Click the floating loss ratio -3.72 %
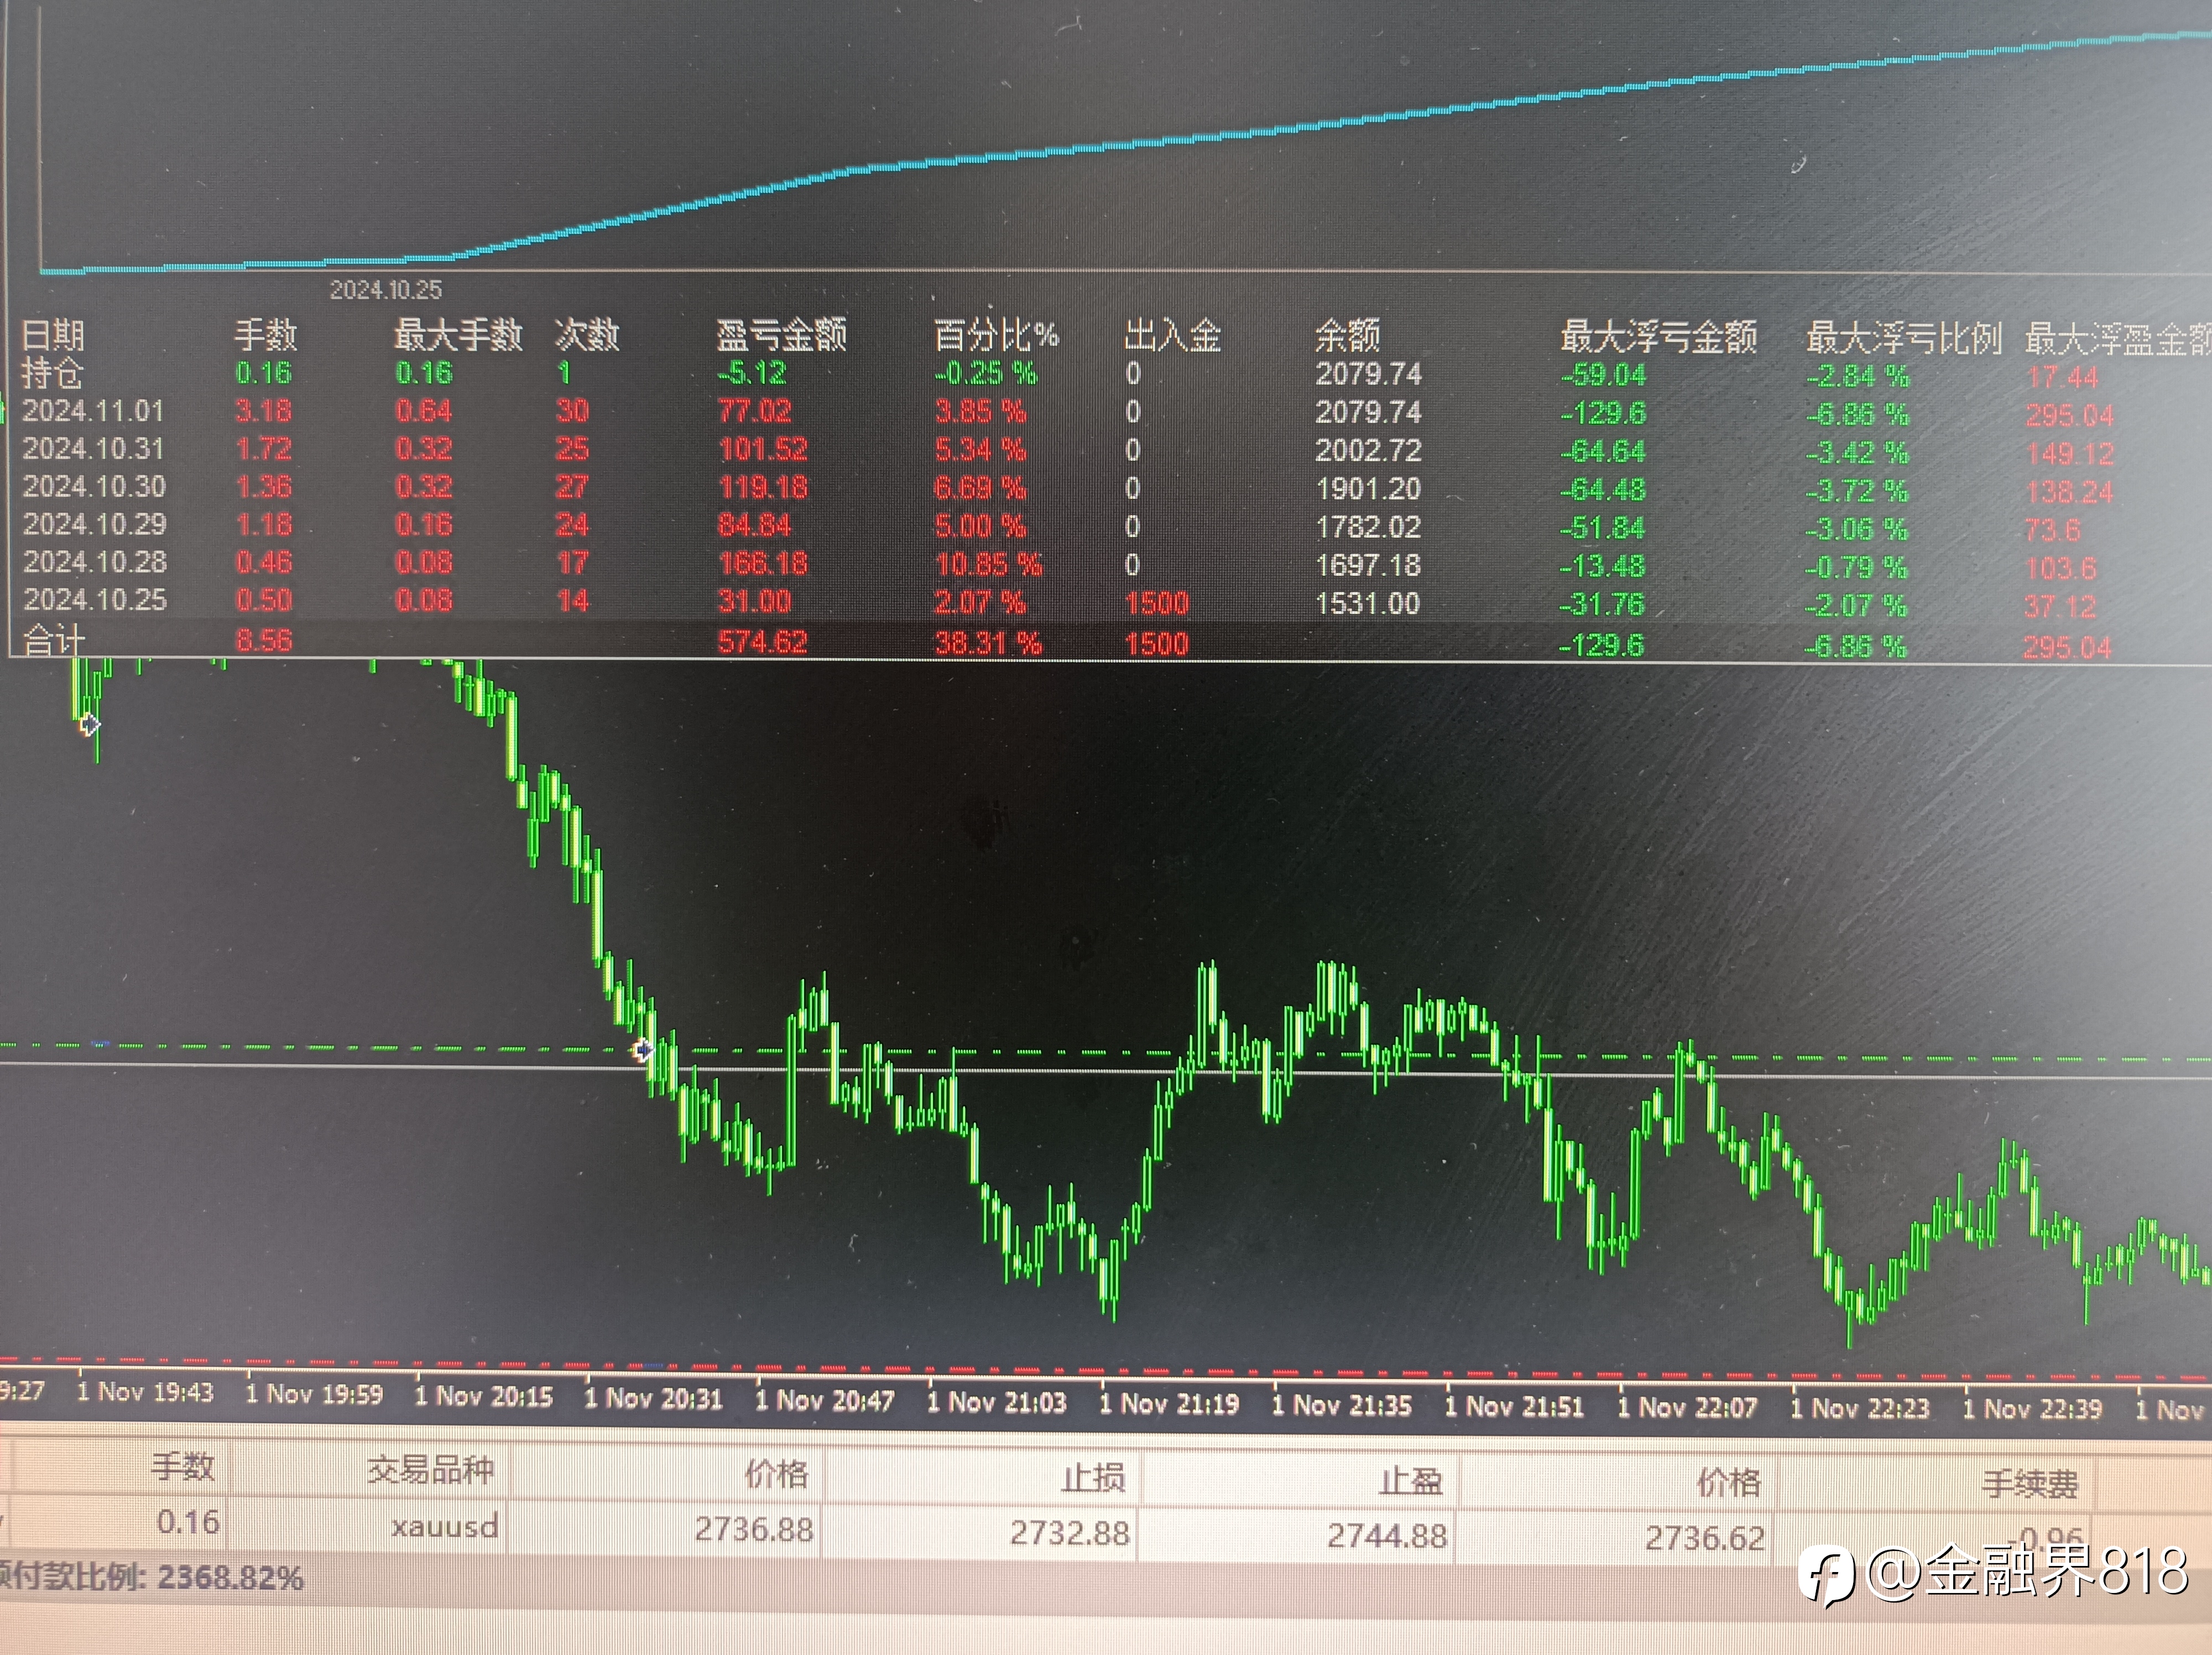2212x1655 pixels. tap(1857, 492)
